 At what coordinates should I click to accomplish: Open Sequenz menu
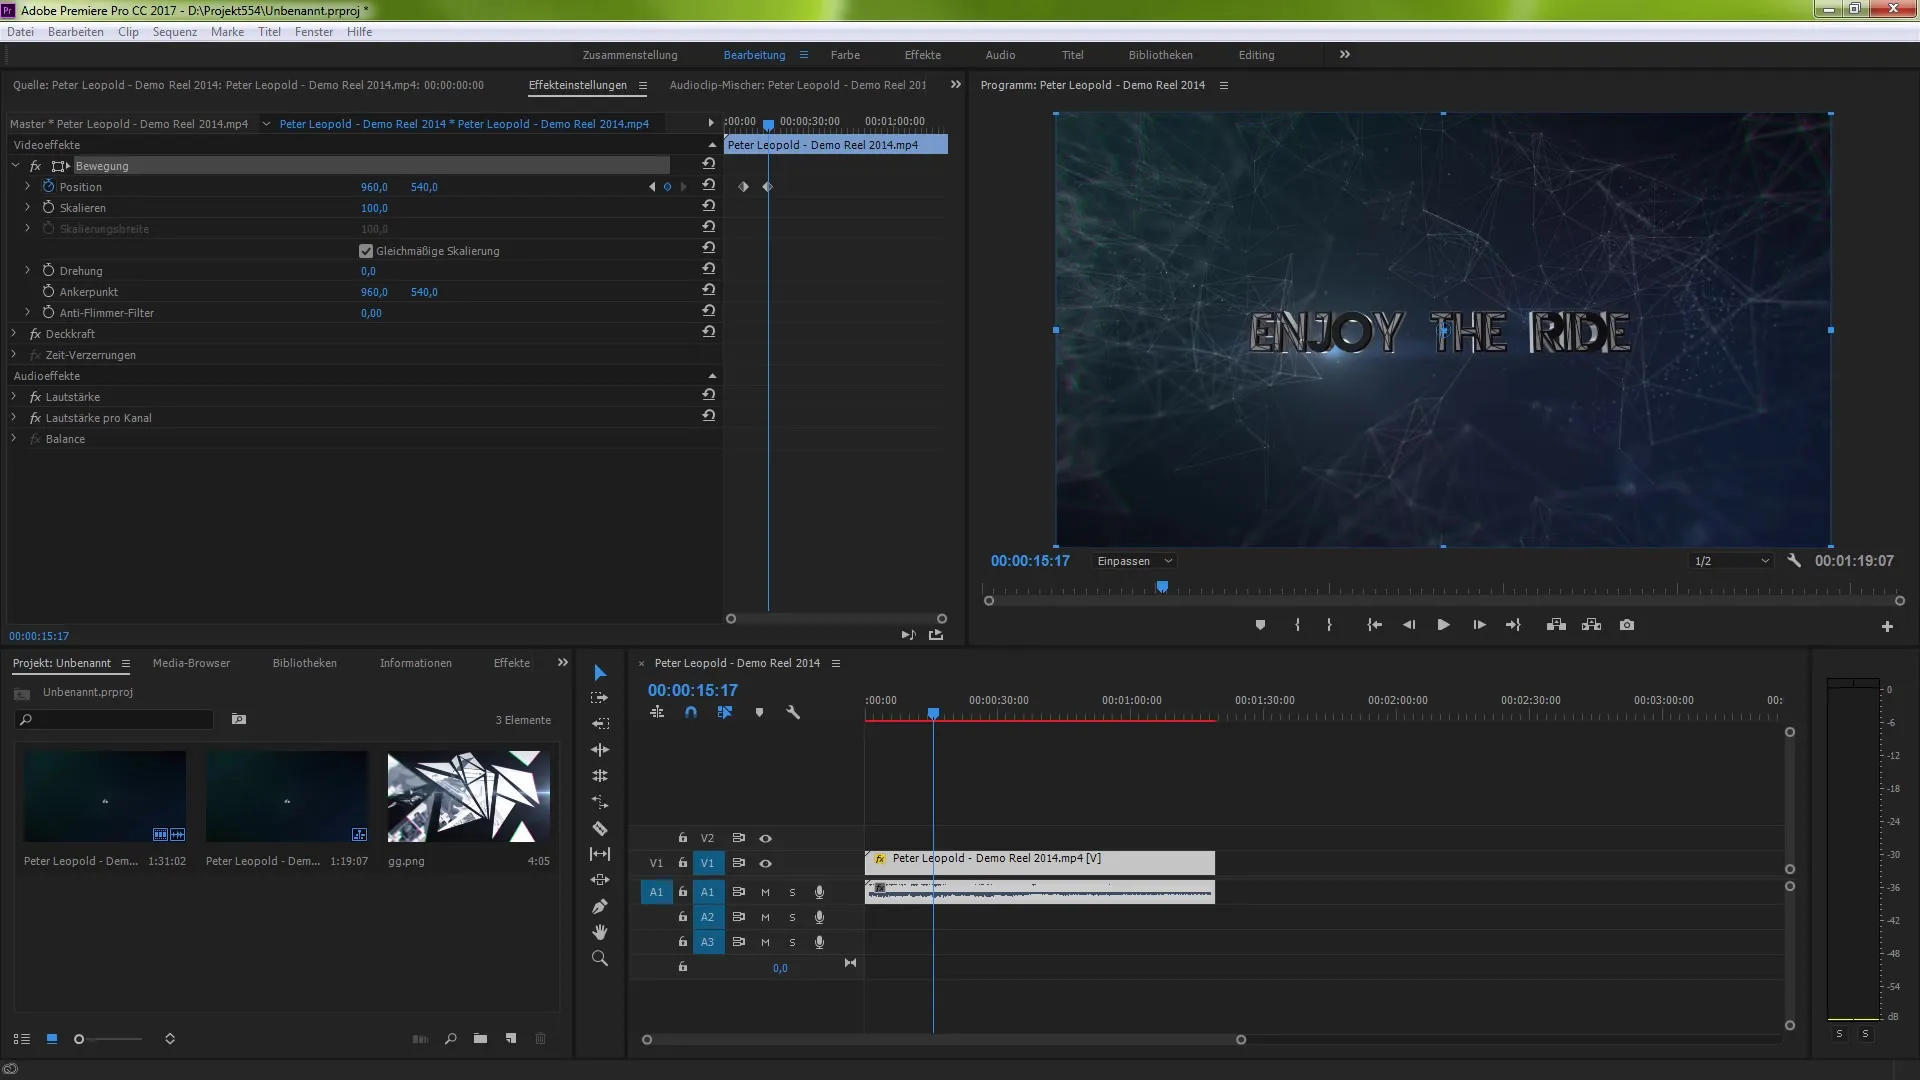pyautogui.click(x=175, y=32)
